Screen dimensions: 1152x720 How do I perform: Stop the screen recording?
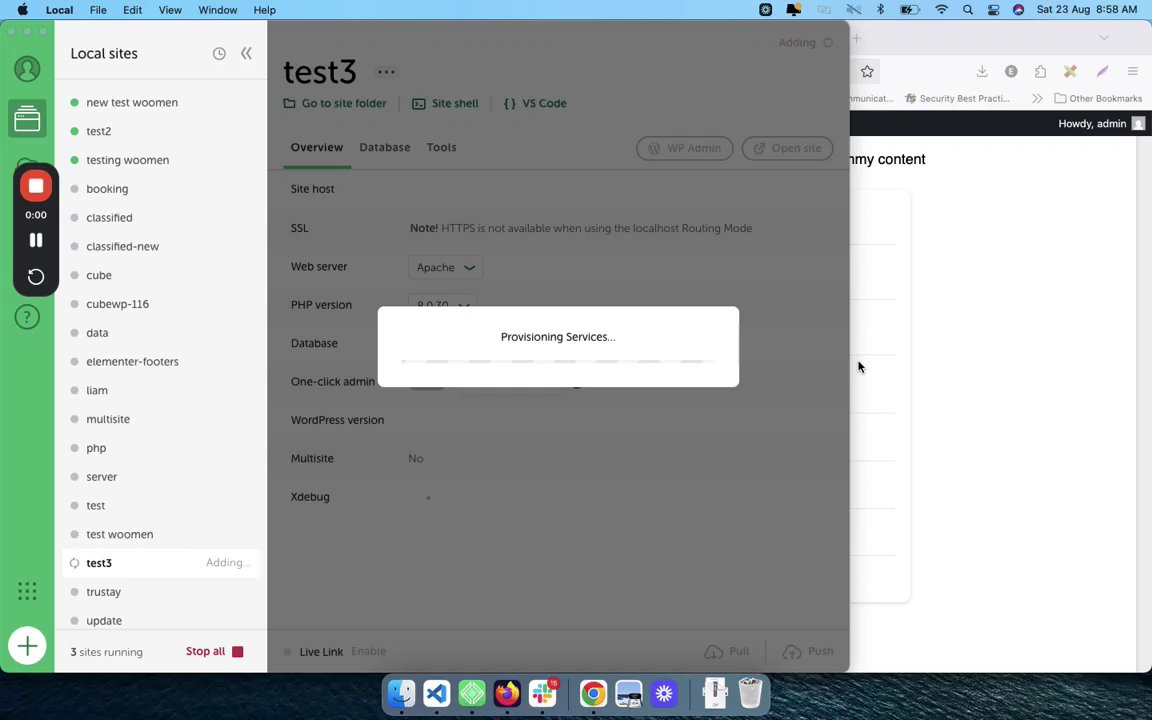point(35,186)
